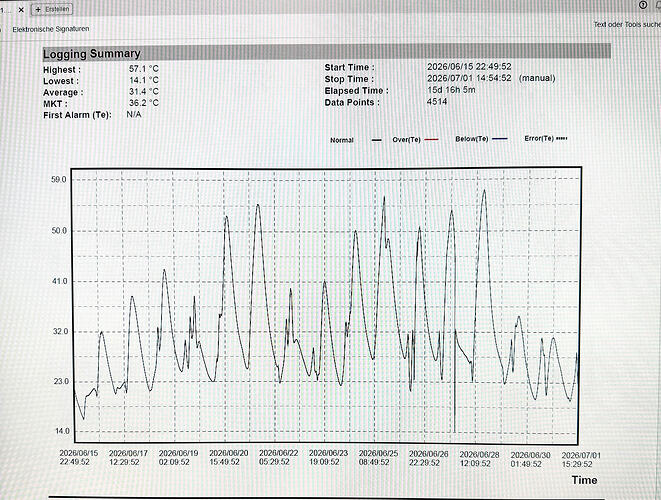Click the Highest value 57.1 °C
The image size is (661, 500).
click(x=144, y=68)
